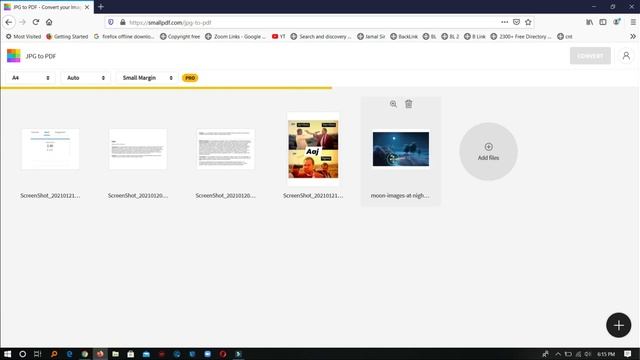Open the Getting Started bookmark
Image resolution: width=640 pixels, height=360 pixels.
(67, 36)
